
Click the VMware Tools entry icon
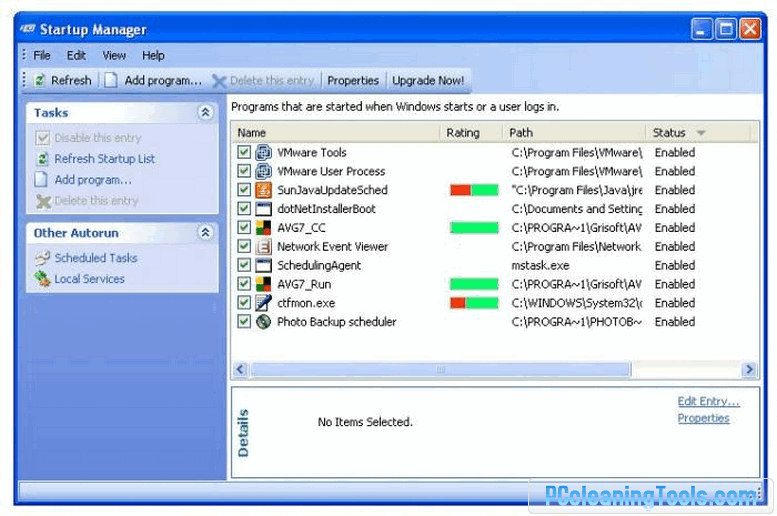[263, 152]
